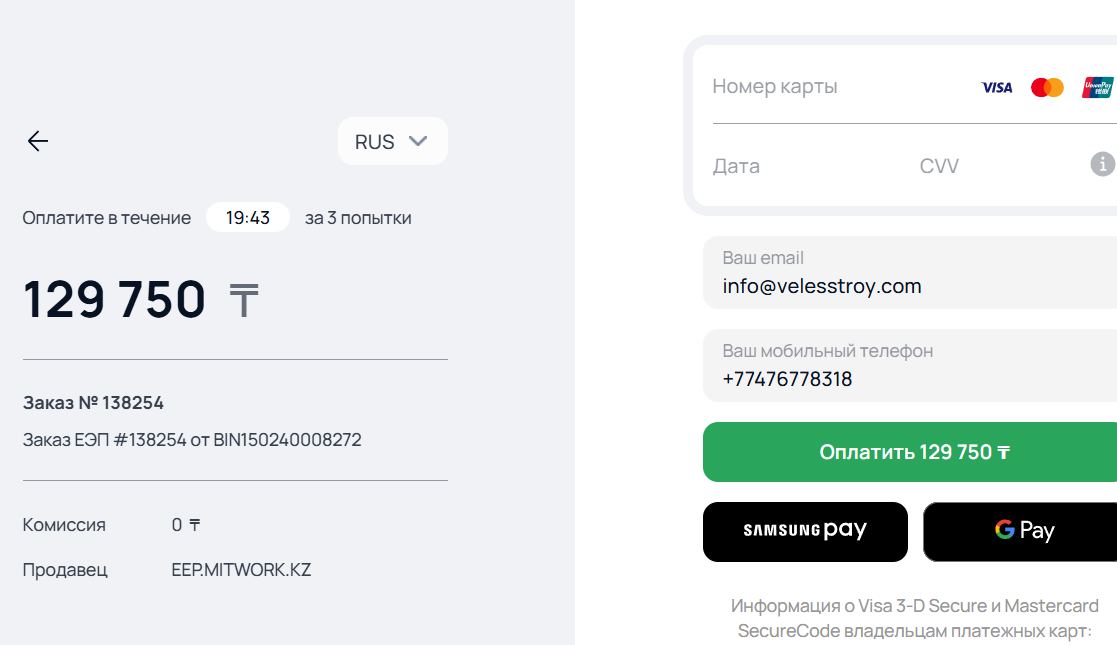Click the EEP.MITWORK.KZ seller name

241,570
